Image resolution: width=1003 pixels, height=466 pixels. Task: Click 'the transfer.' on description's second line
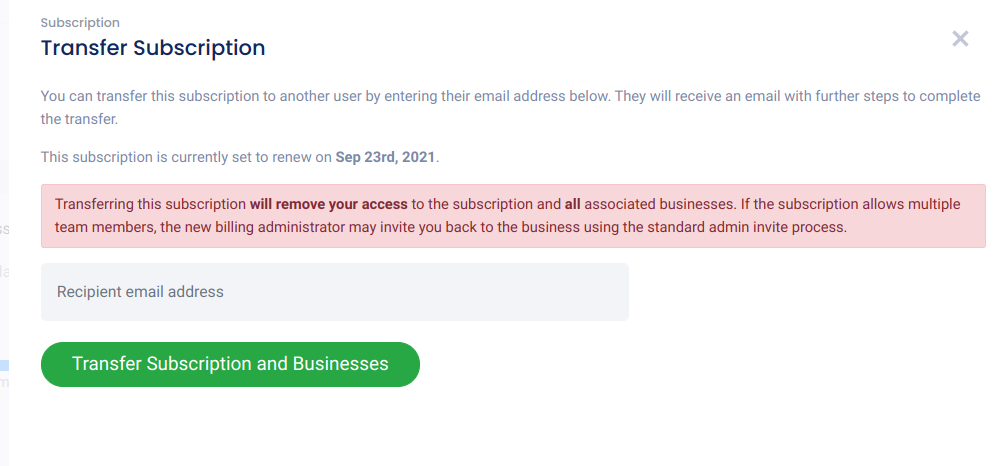[79, 119]
